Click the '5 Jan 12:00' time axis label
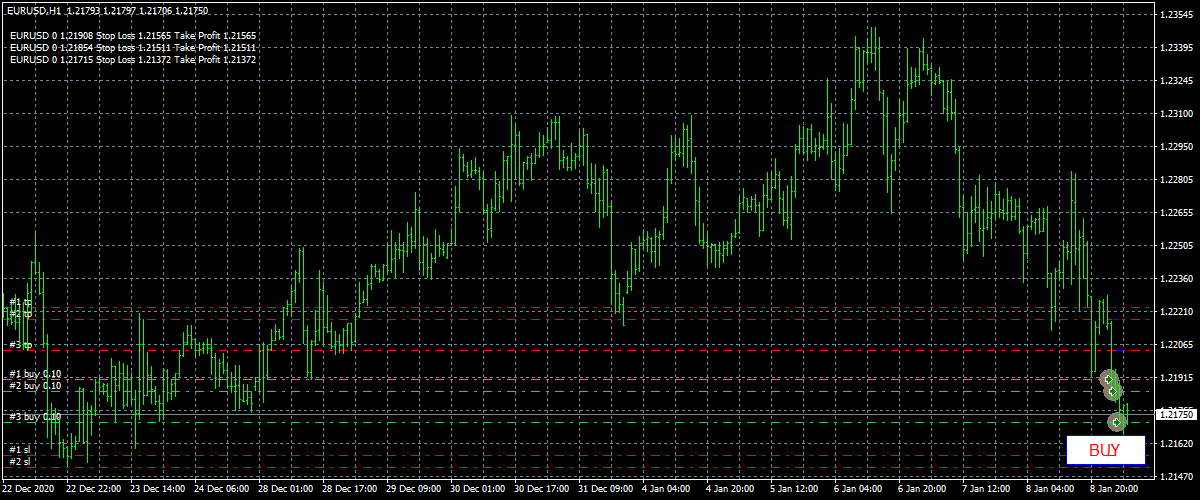Image resolution: width=1200 pixels, height=500 pixels. pyautogui.click(x=796, y=490)
